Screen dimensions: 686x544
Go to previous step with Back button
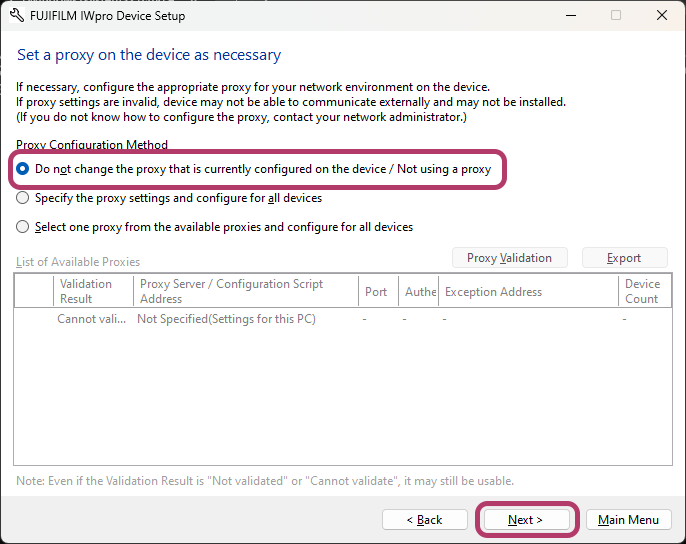(424, 519)
